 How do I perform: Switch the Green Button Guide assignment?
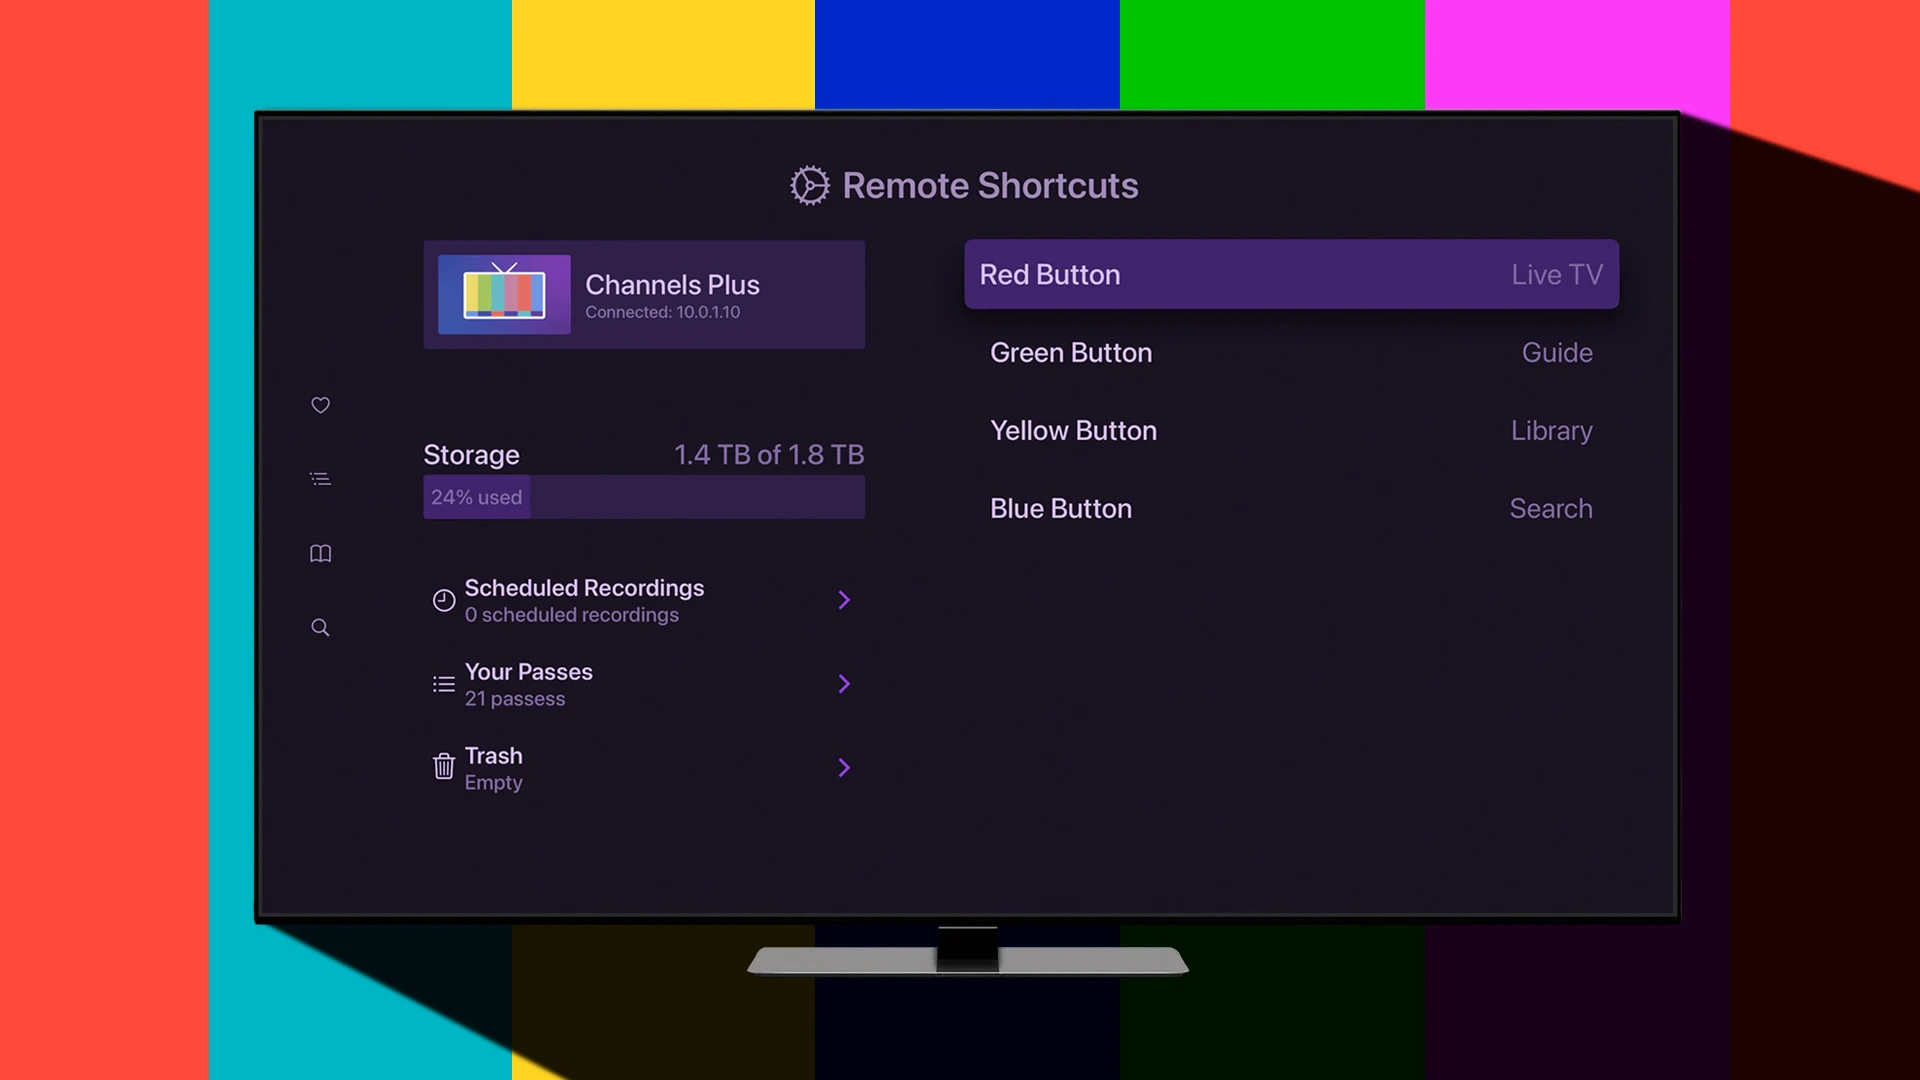pos(1290,352)
